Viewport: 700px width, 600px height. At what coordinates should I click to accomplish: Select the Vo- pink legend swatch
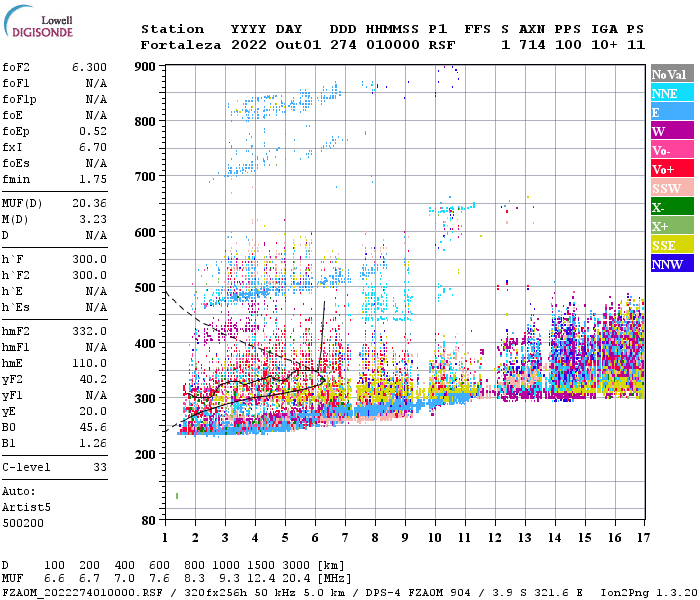coord(672,150)
